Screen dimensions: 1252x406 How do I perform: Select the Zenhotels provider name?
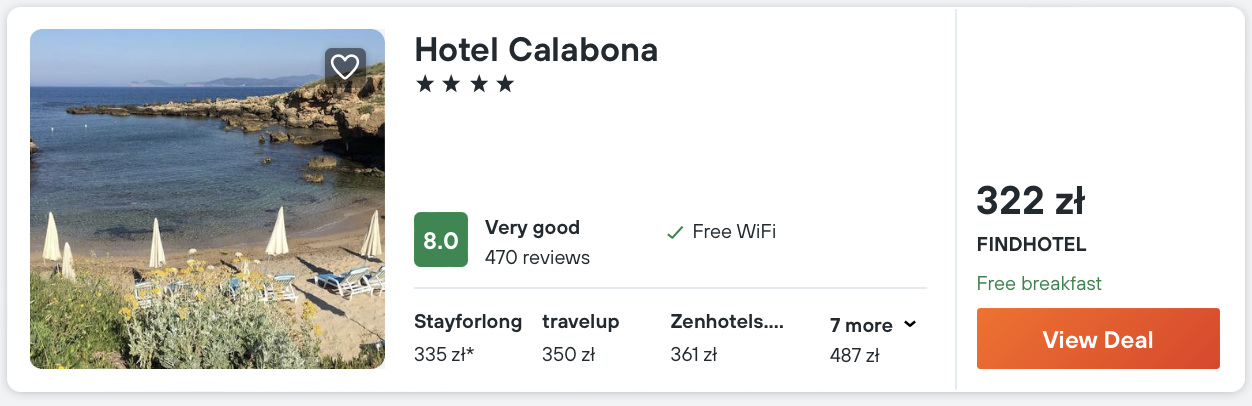pyautogui.click(x=727, y=322)
